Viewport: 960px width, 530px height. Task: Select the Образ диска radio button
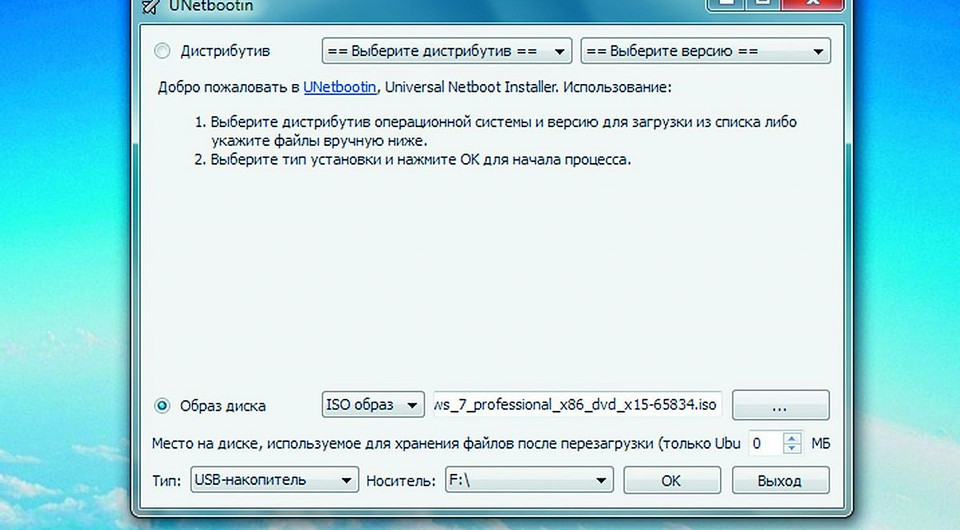click(x=163, y=406)
